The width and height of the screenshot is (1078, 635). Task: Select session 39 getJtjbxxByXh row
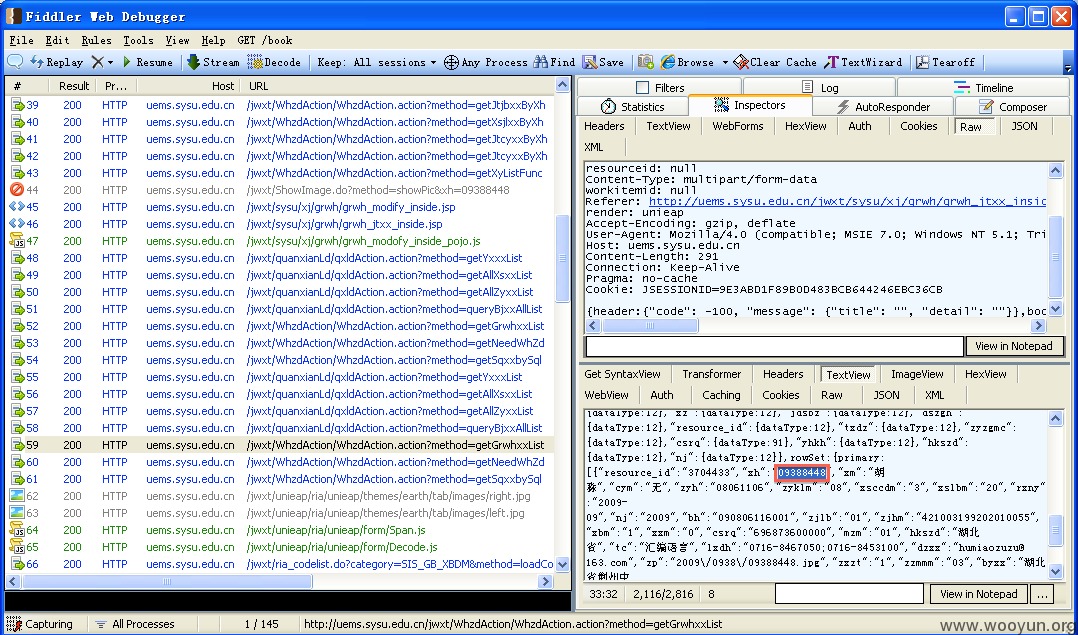pyautogui.click(x=281, y=105)
